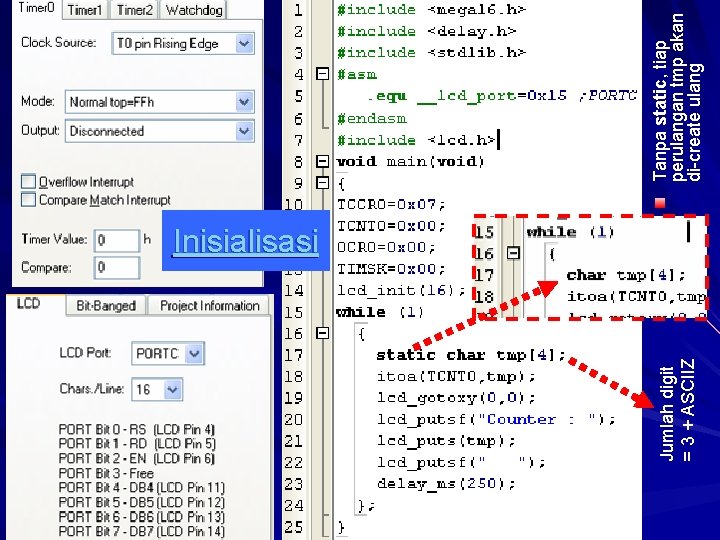
Task: Click the line 'lcd_putsf("Counter : ");'
Action: tap(496, 419)
